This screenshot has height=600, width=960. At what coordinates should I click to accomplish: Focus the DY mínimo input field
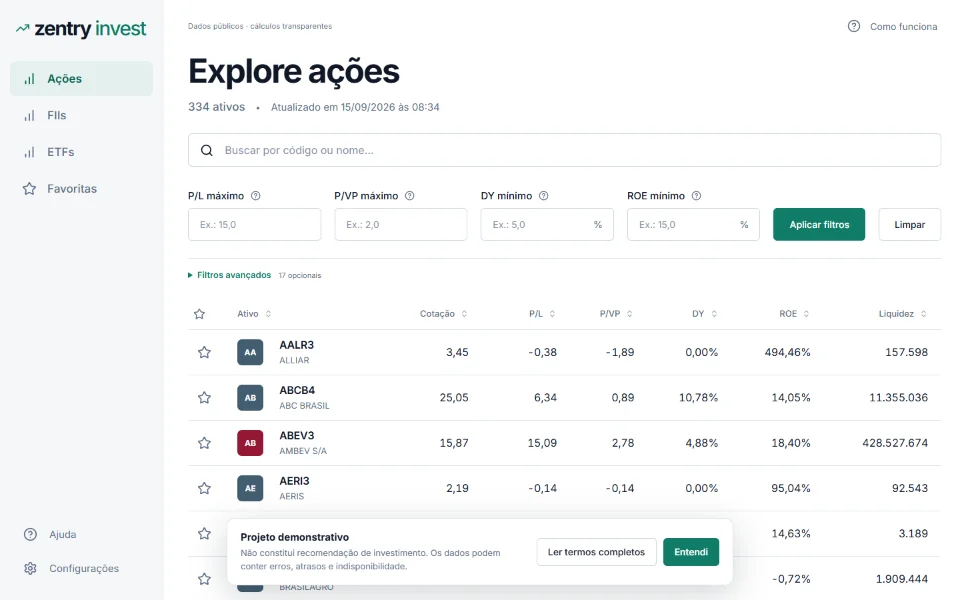coord(547,225)
